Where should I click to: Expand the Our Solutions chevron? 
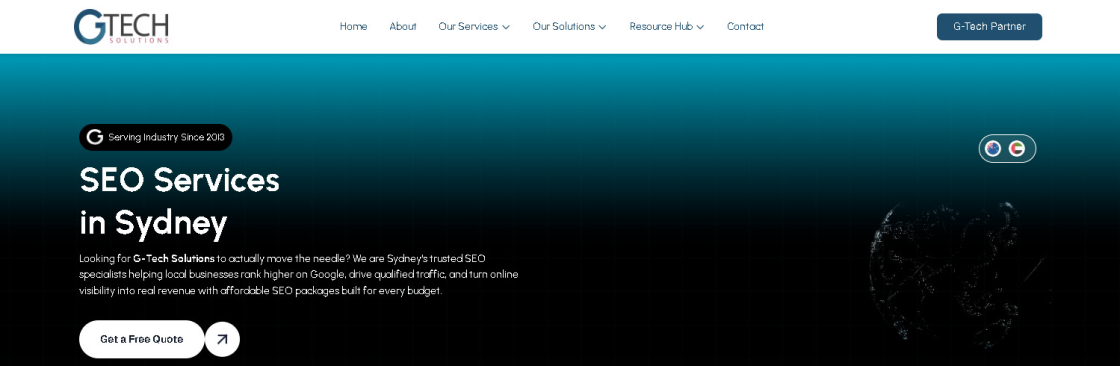[x=602, y=27]
